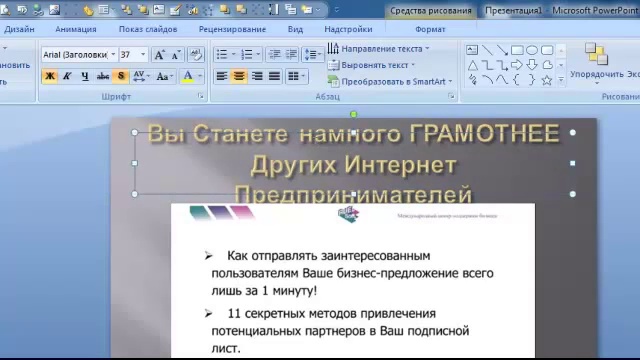Open the Дизайн ribbon tab
This screenshot has height=360, width=640.
coord(19,29)
